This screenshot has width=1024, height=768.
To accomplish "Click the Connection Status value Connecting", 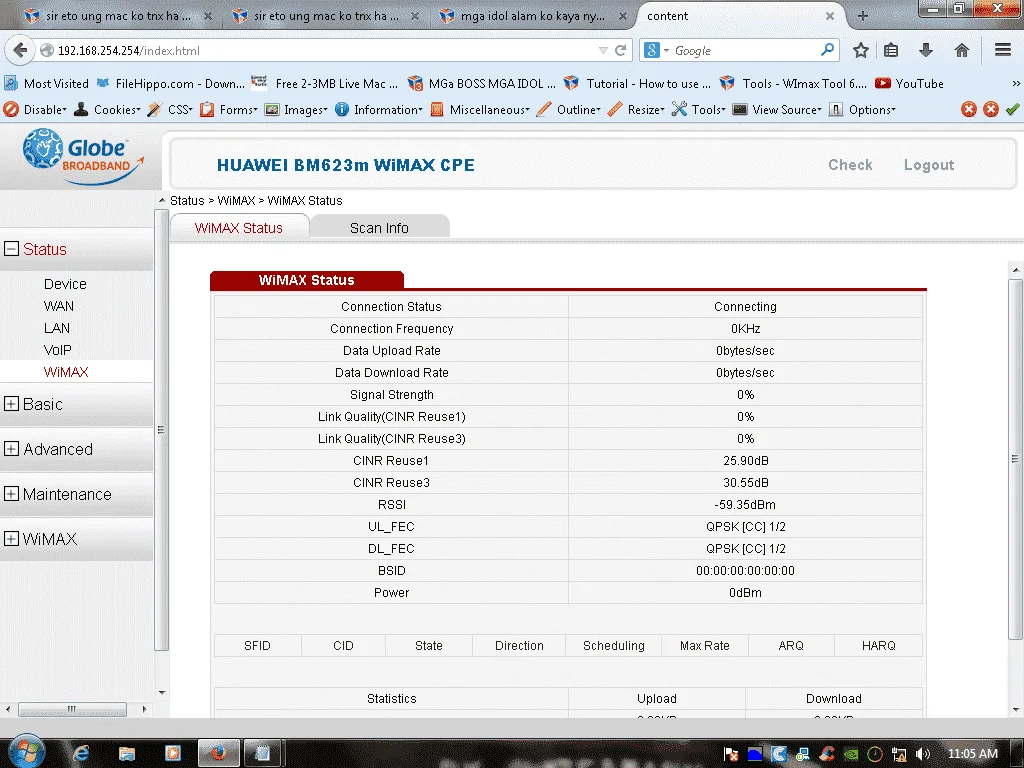I will coord(745,307).
